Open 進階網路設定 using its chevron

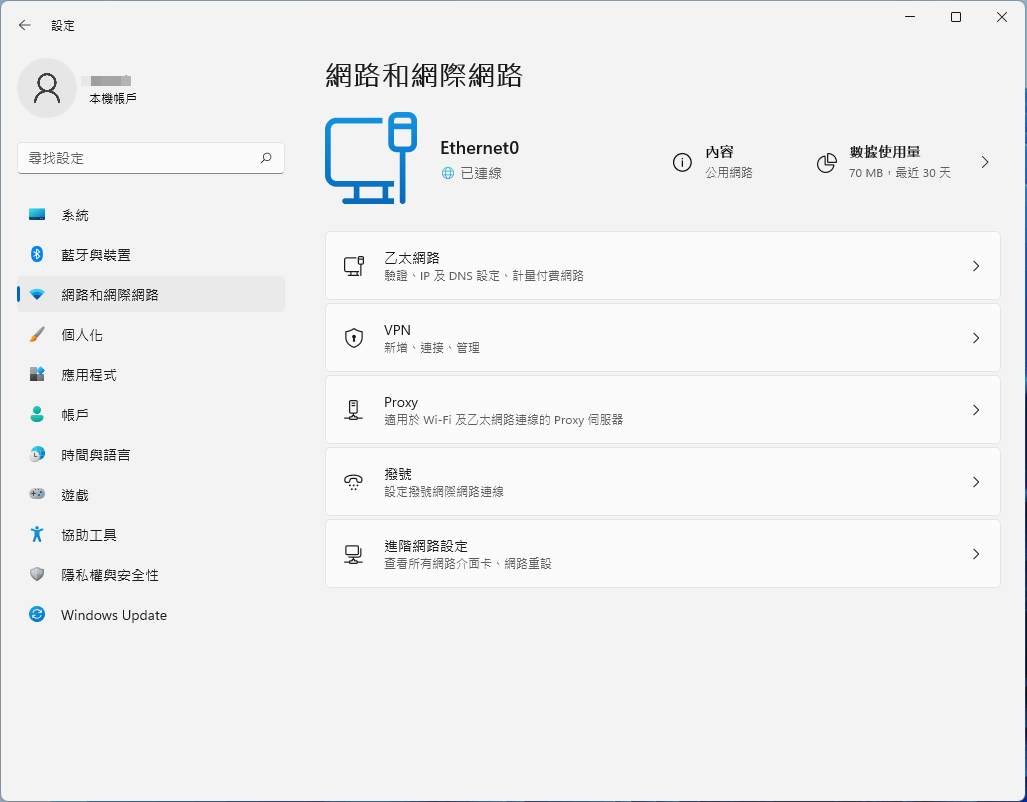(976, 554)
